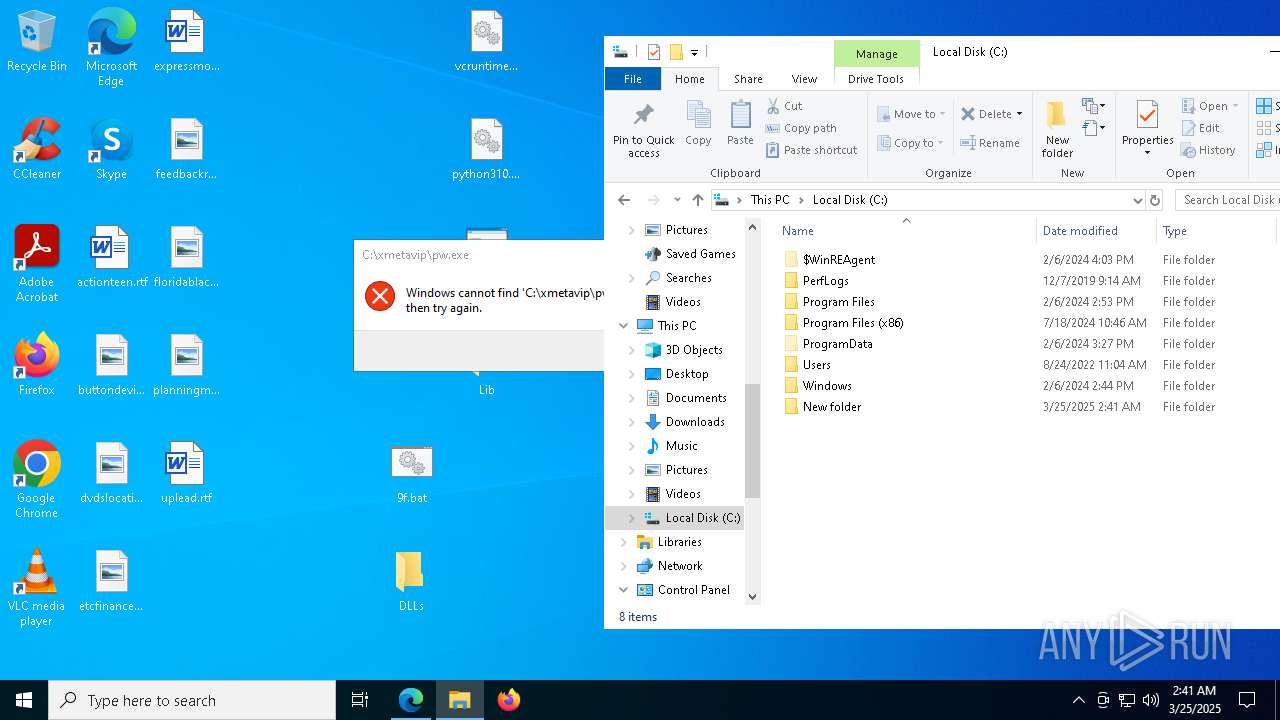The height and width of the screenshot is (720, 1280).
Task: Switch to the View ribbon tab
Action: coord(804,79)
